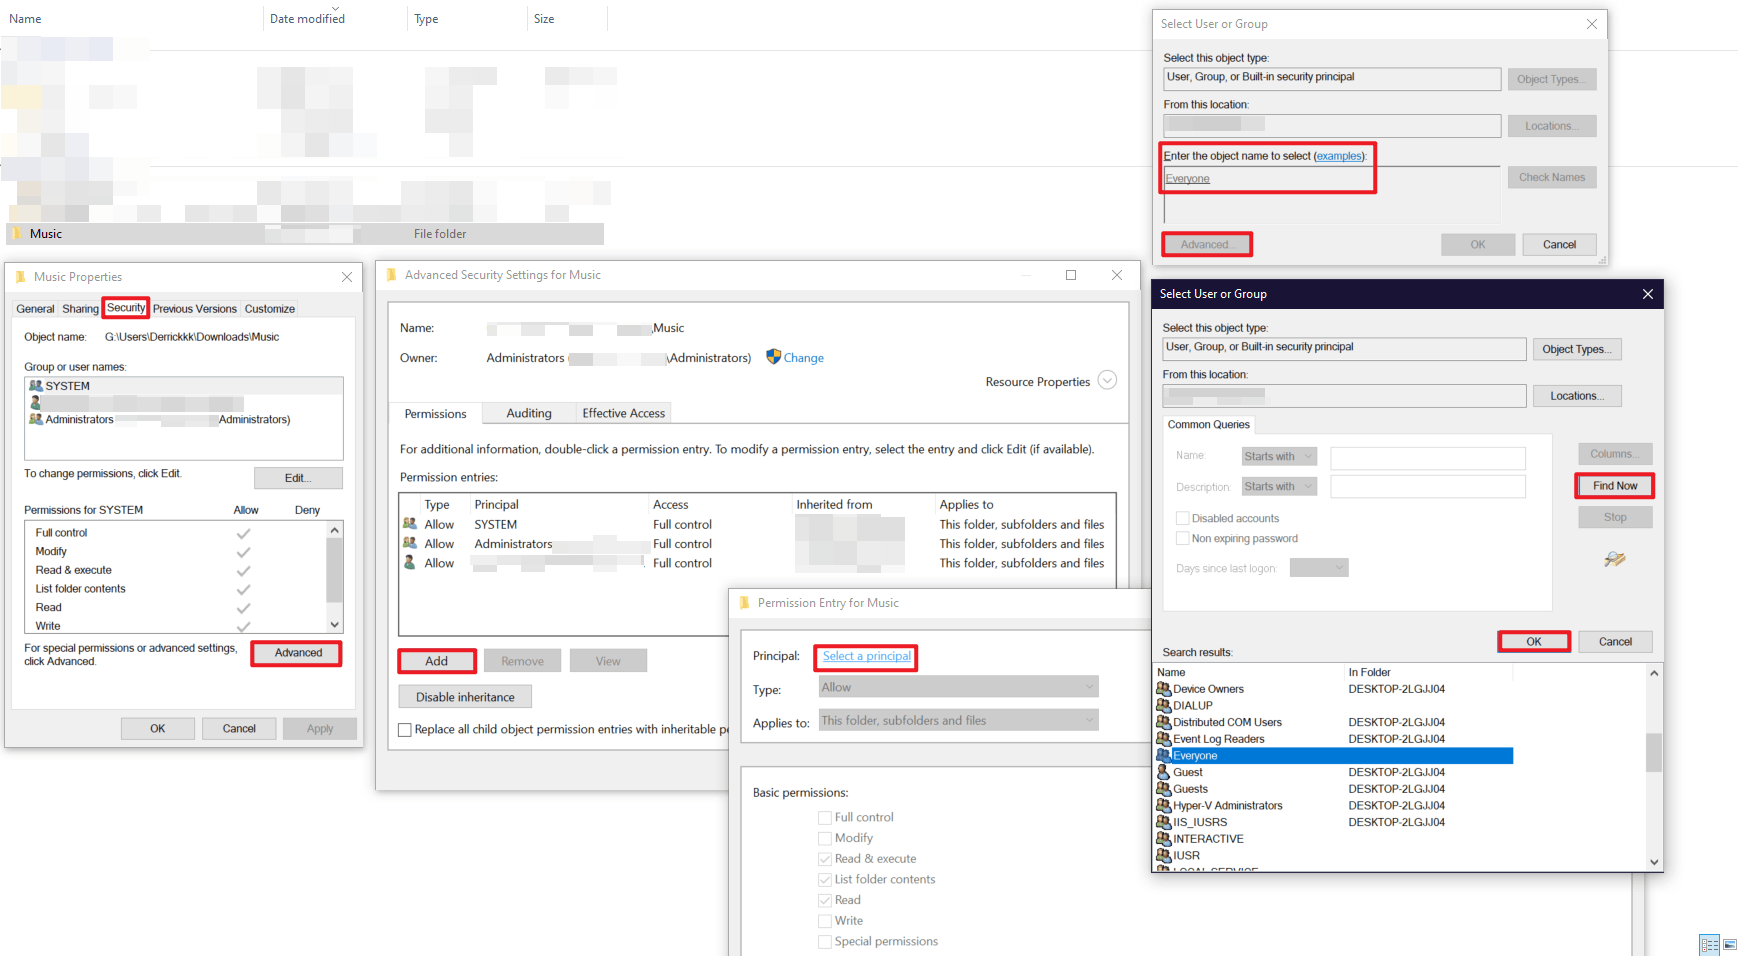Click the IUSR group icon

[1164, 855]
